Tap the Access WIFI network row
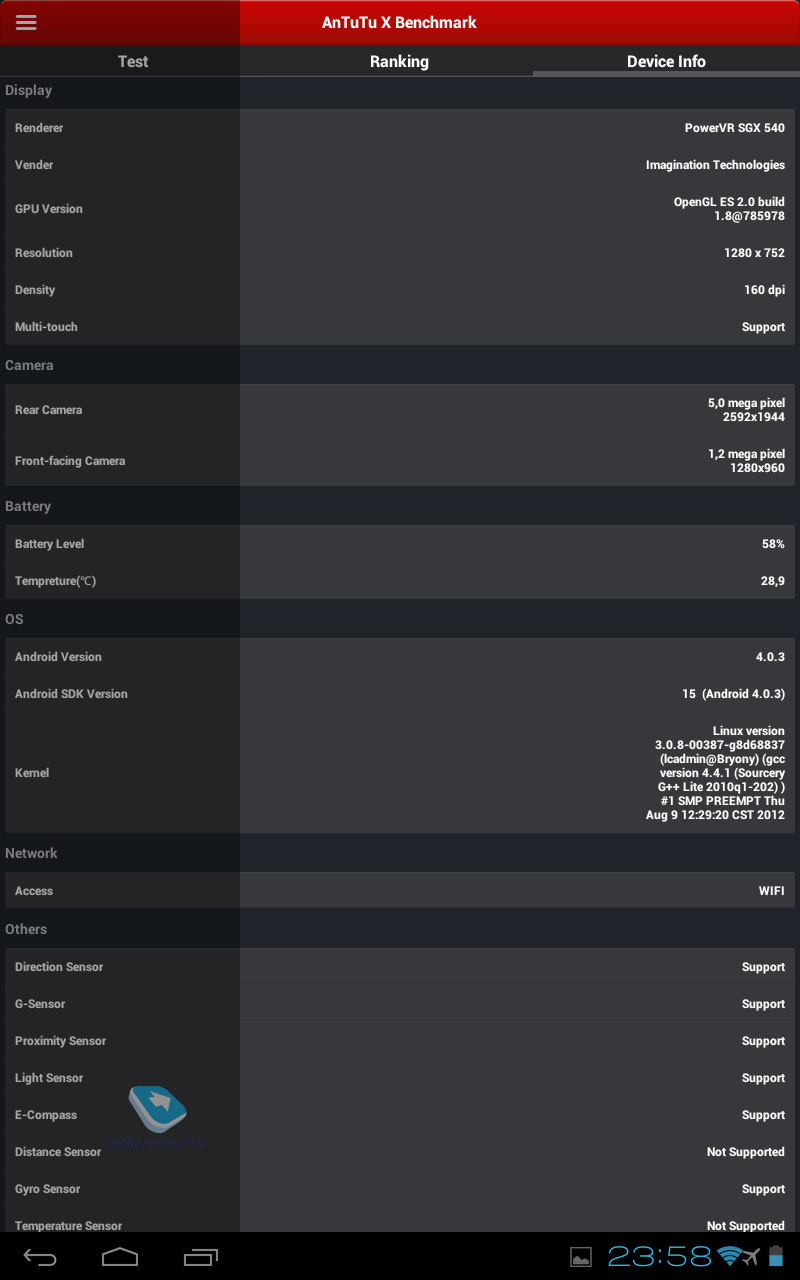800x1280 pixels. (x=400, y=890)
